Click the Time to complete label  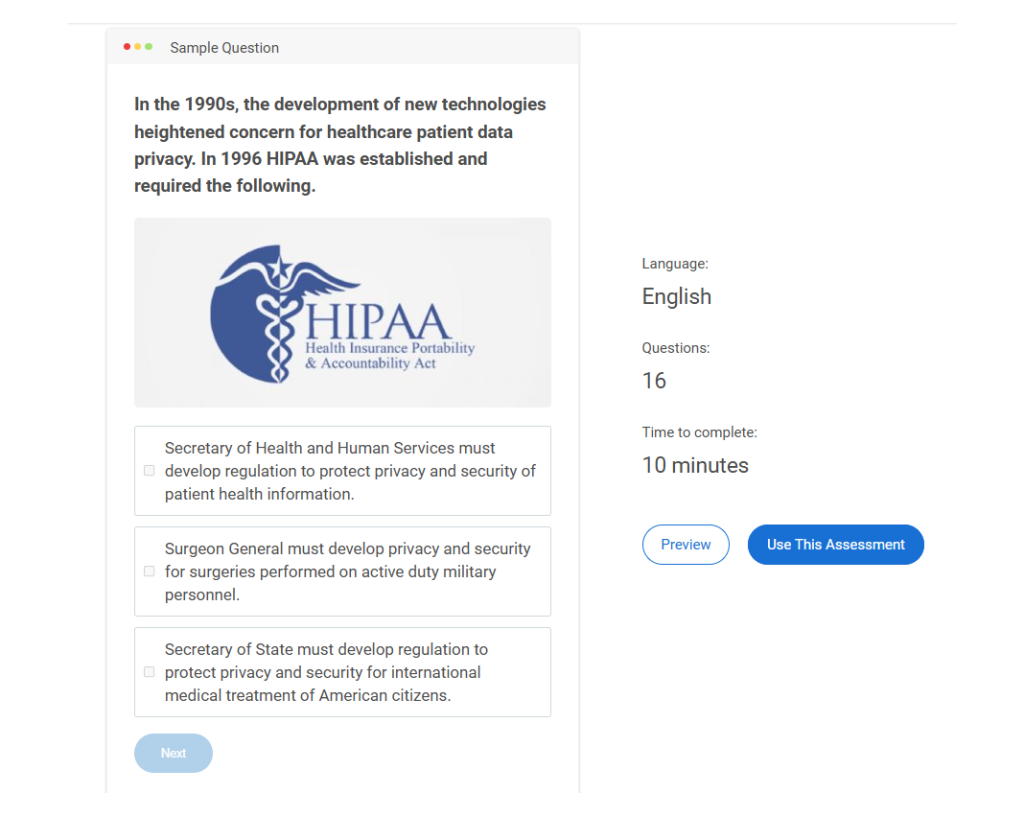point(699,433)
